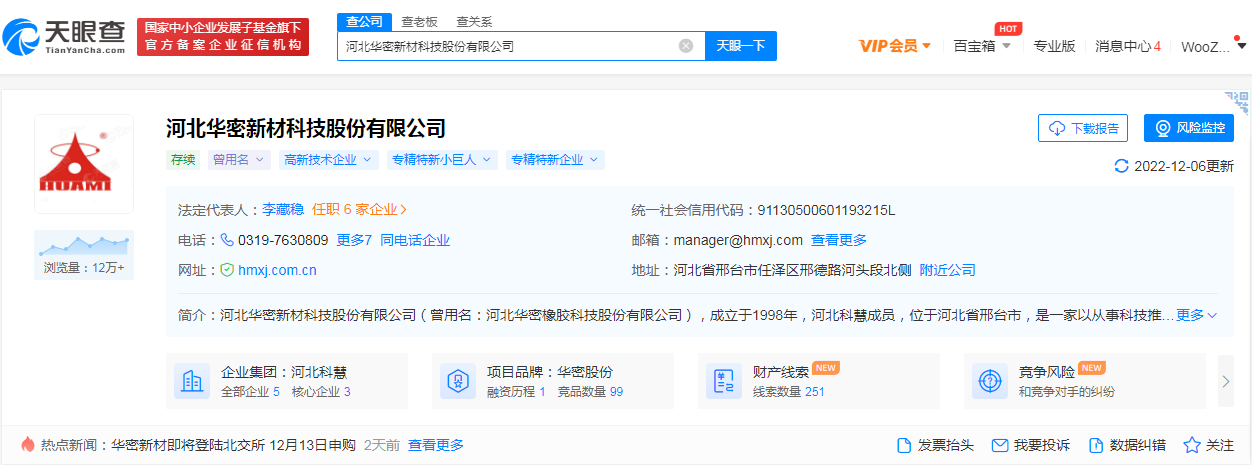Click the verified shield icon by website

tap(227, 270)
